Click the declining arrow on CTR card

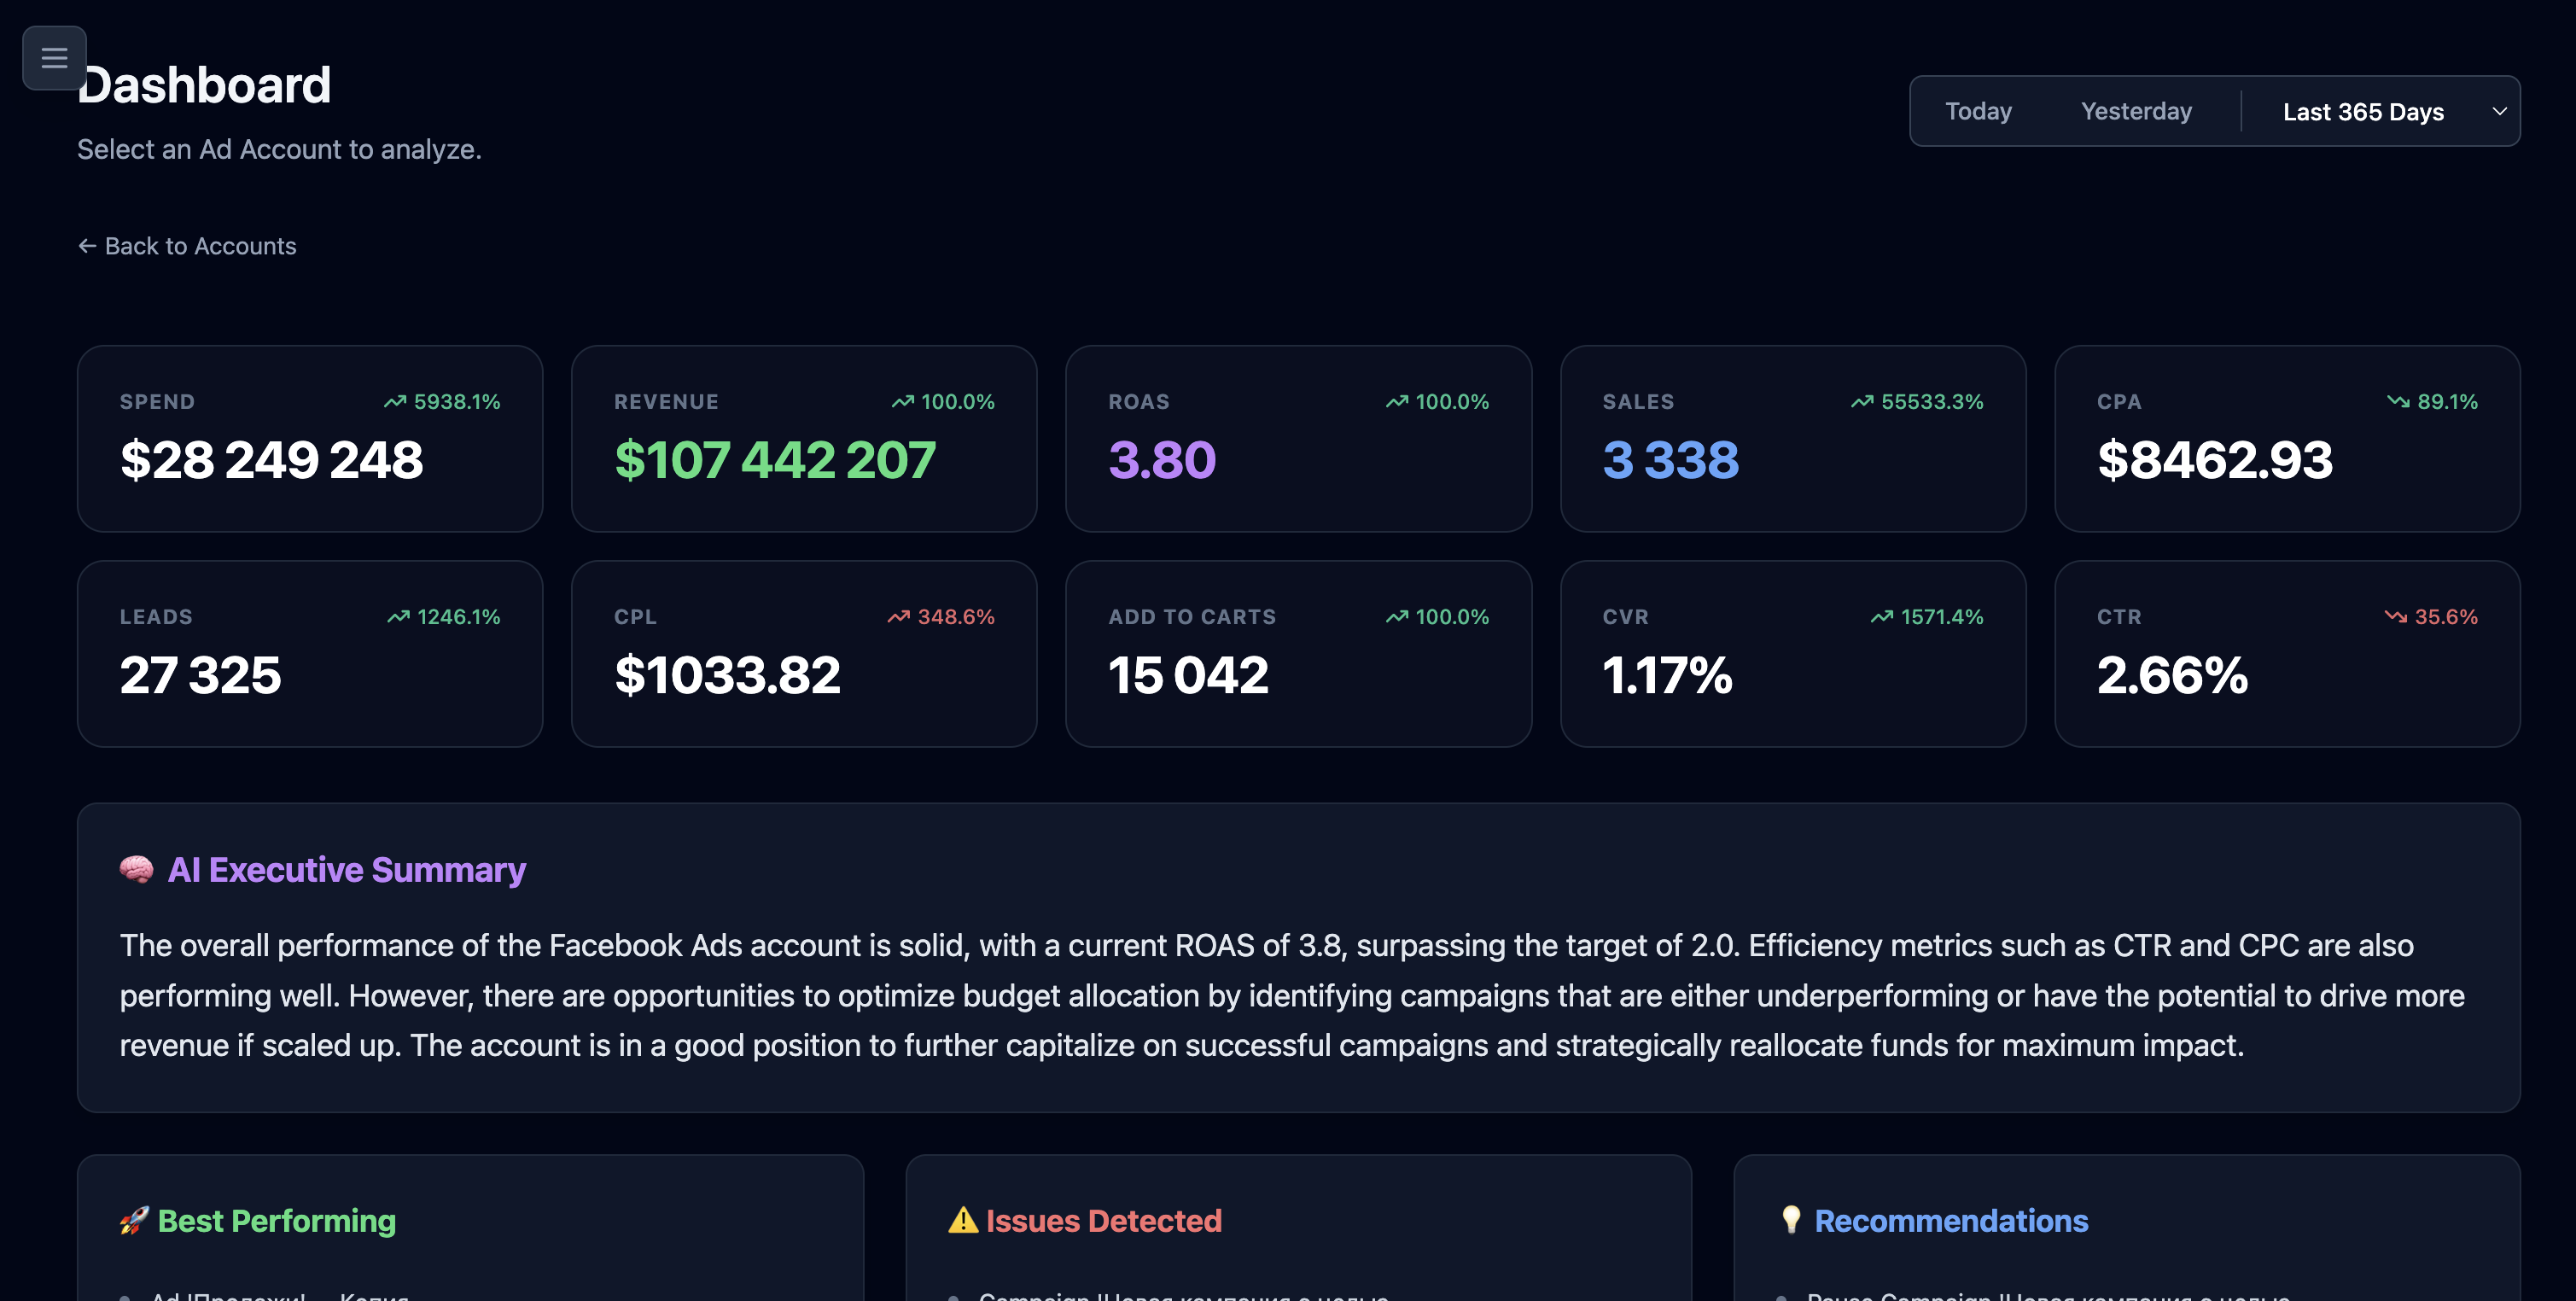click(2396, 616)
